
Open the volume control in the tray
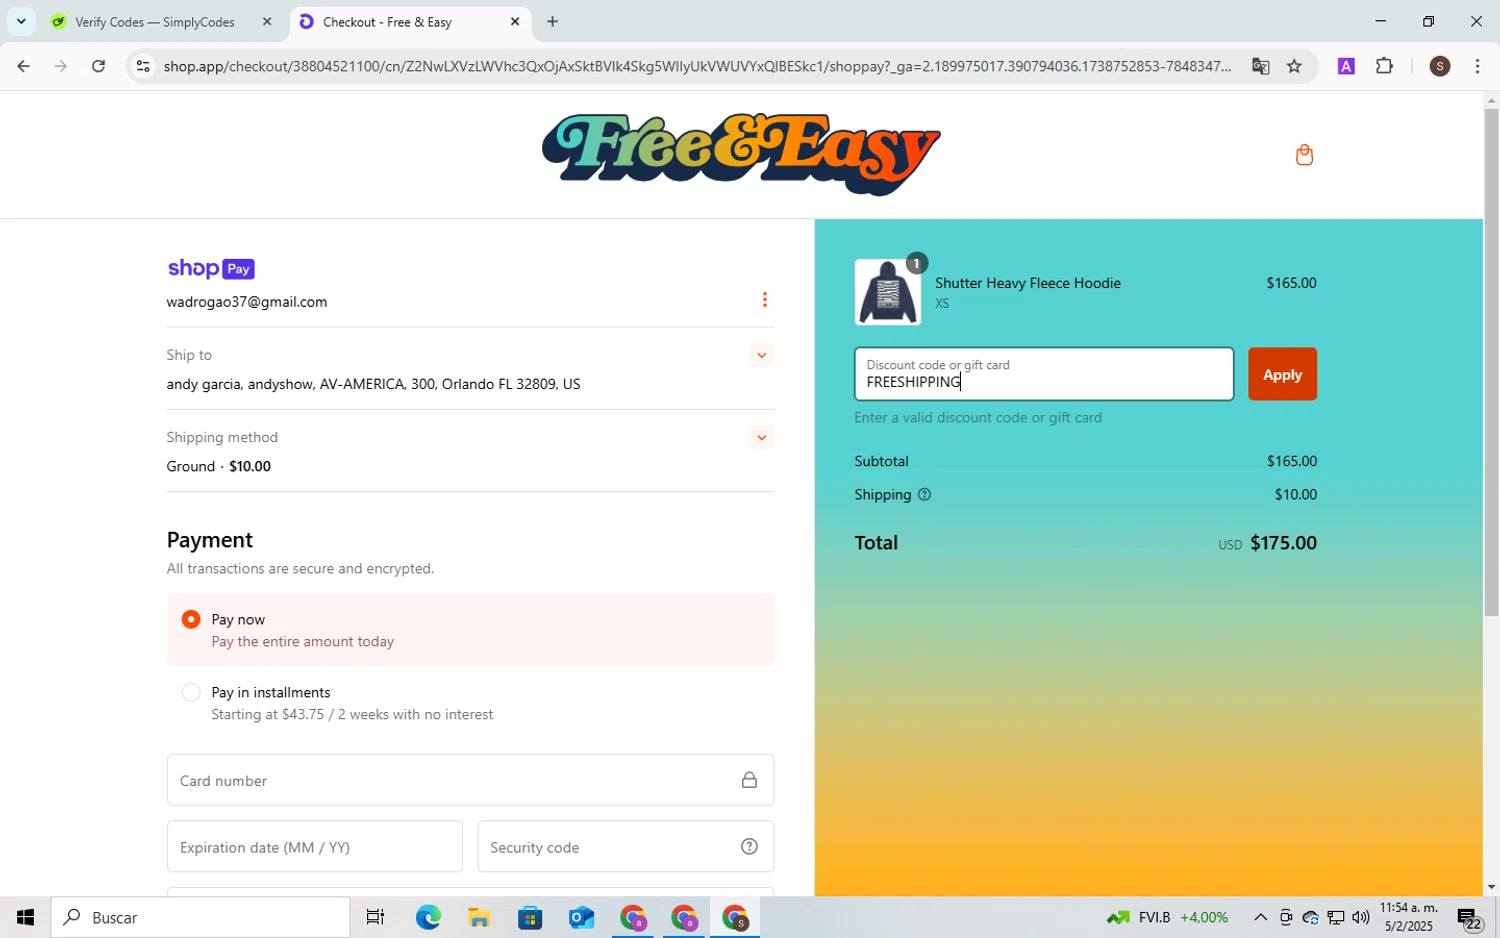click(x=1360, y=917)
